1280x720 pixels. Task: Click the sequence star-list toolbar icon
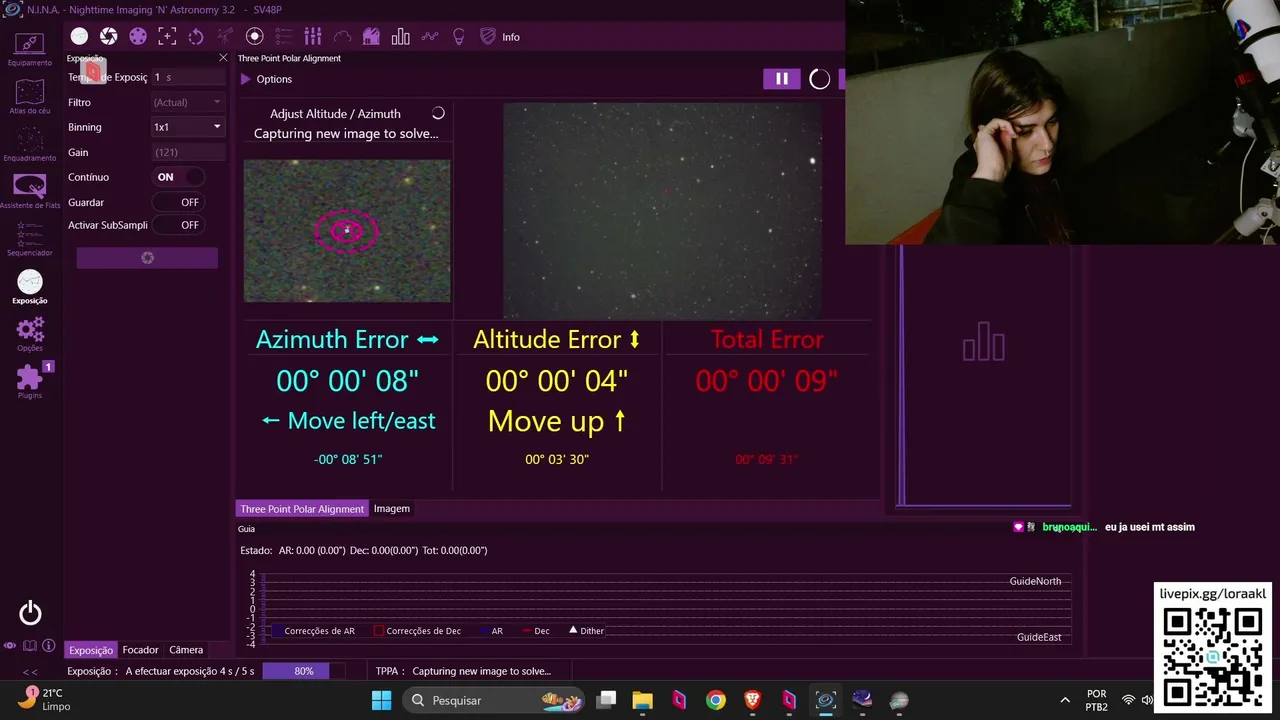283,37
